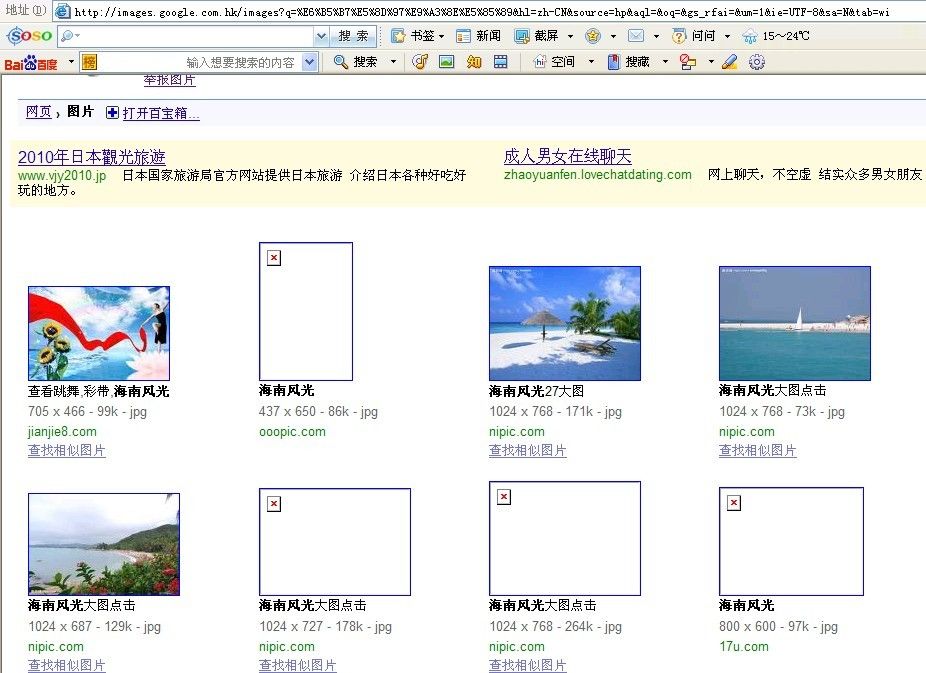Expand the 打开百宝箱 plus toggle

[x=112, y=113]
